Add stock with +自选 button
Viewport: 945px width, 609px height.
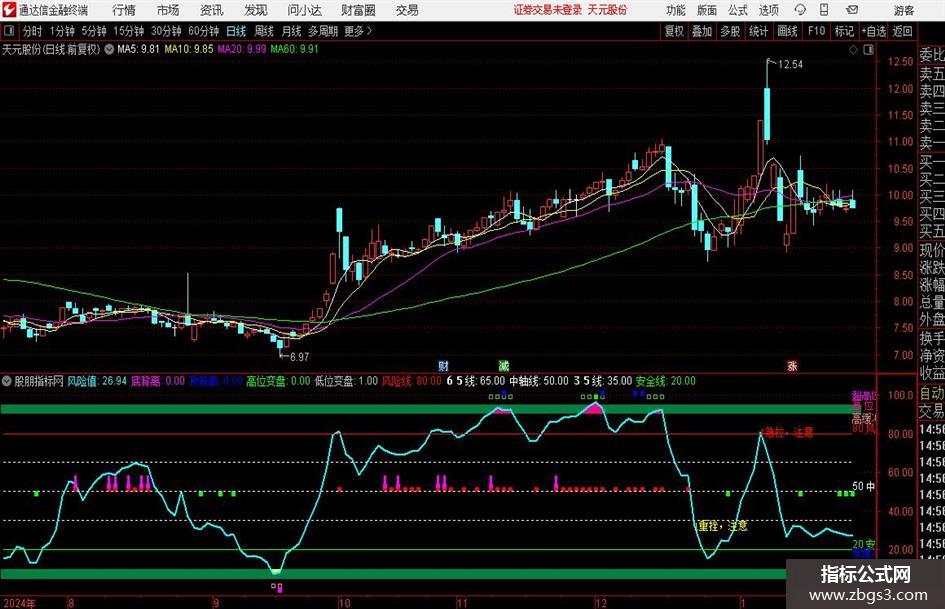coord(874,31)
